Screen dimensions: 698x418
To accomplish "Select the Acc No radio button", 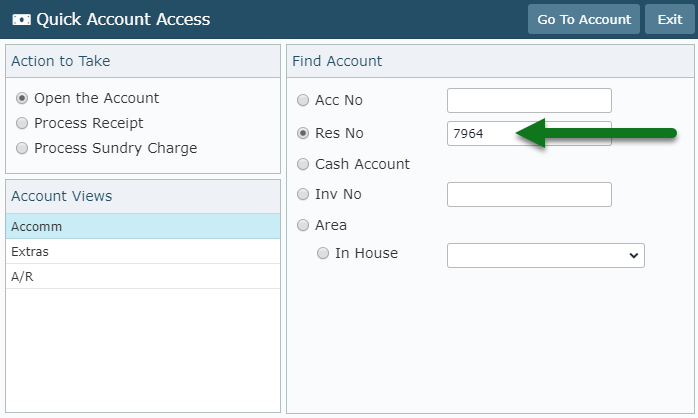I will click(x=303, y=100).
